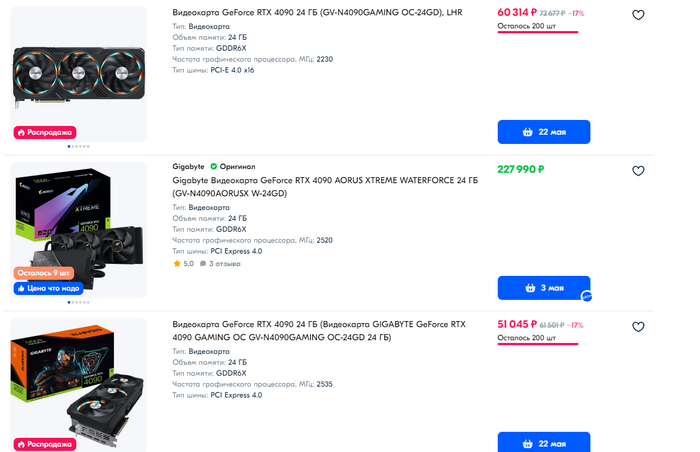Click the small round icon on 3 мая button
The width and height of the screenshot is (700, 452).
[x=588, y=296]
